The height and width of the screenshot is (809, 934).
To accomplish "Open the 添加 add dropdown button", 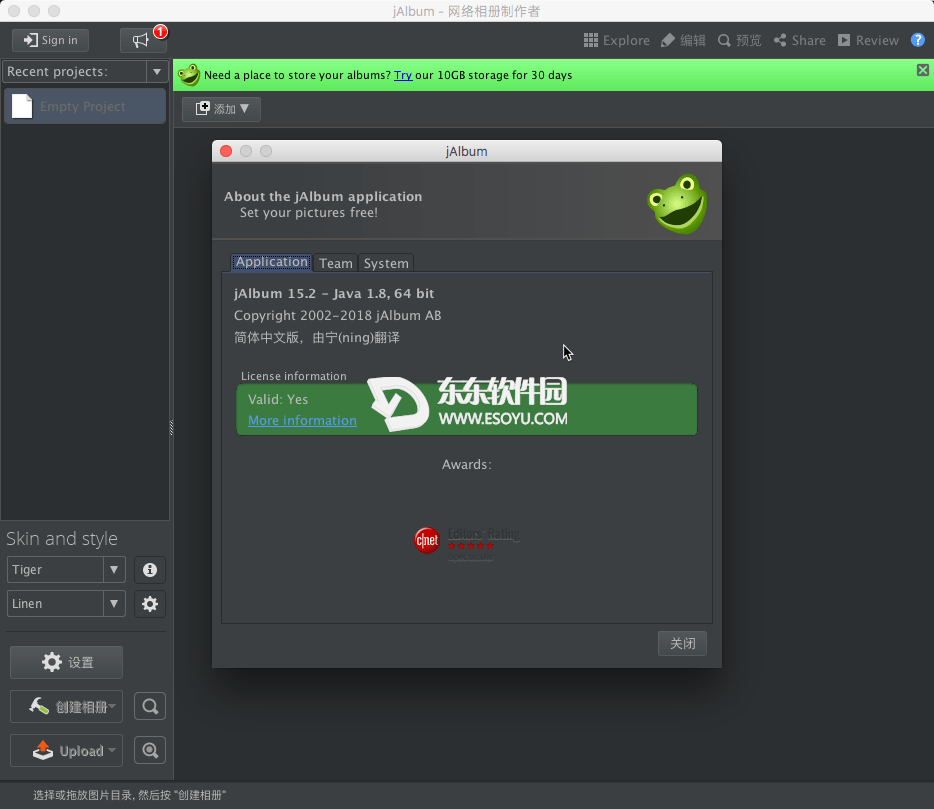I will [221, 109].
